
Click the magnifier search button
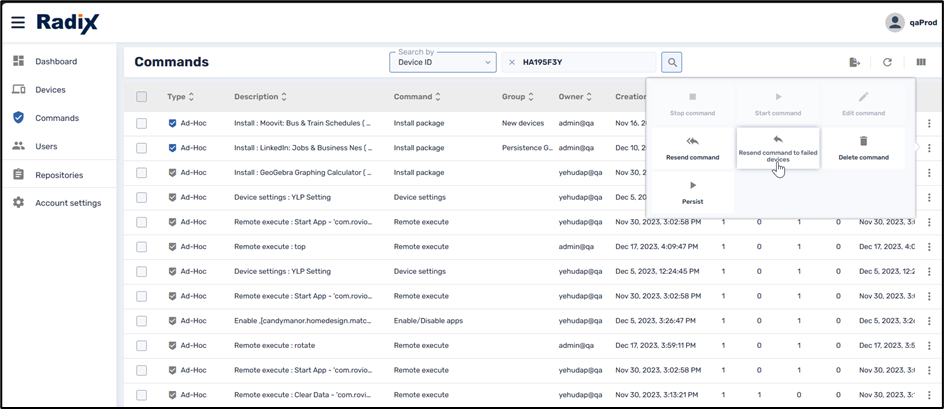[672, 62]
